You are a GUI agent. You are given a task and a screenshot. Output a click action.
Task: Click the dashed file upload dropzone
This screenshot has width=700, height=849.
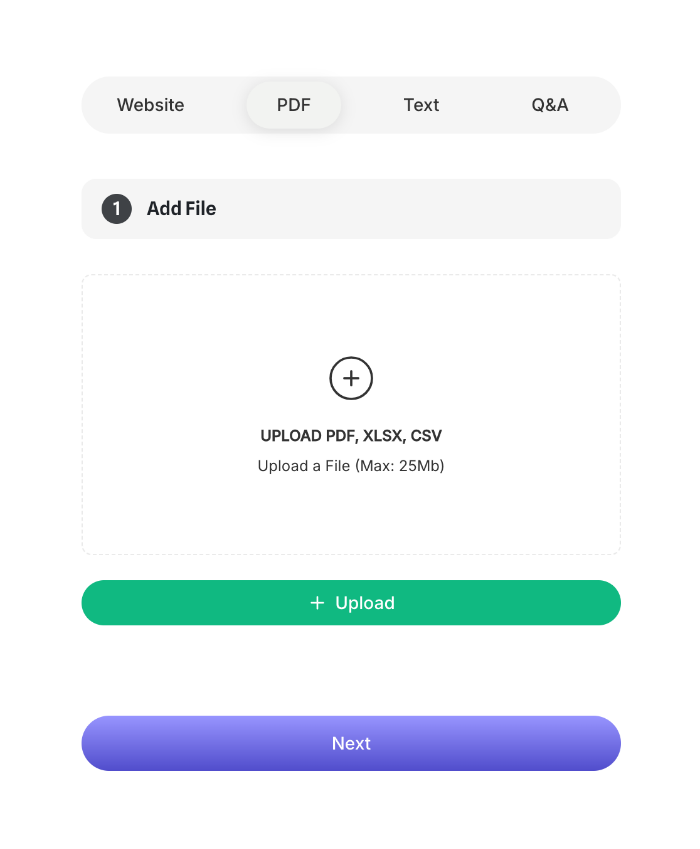tap(351, 414)
